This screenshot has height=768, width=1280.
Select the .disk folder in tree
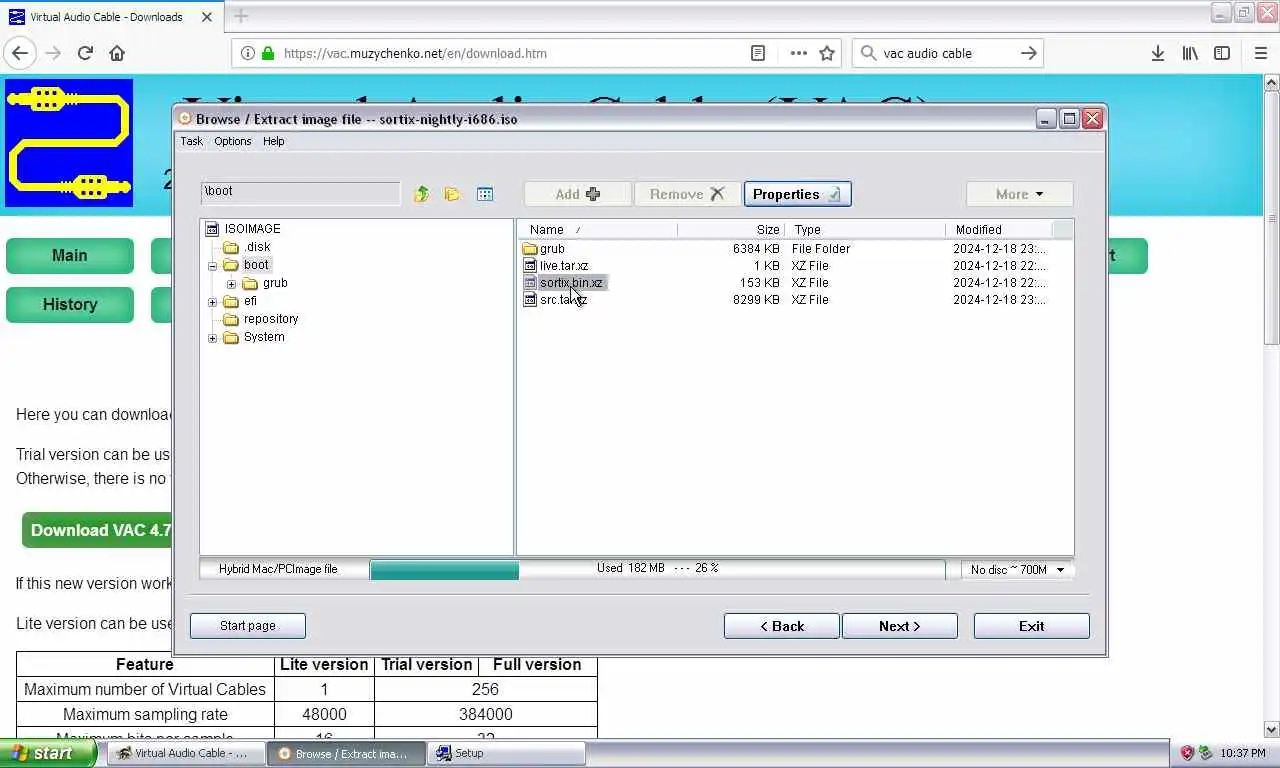258,247
